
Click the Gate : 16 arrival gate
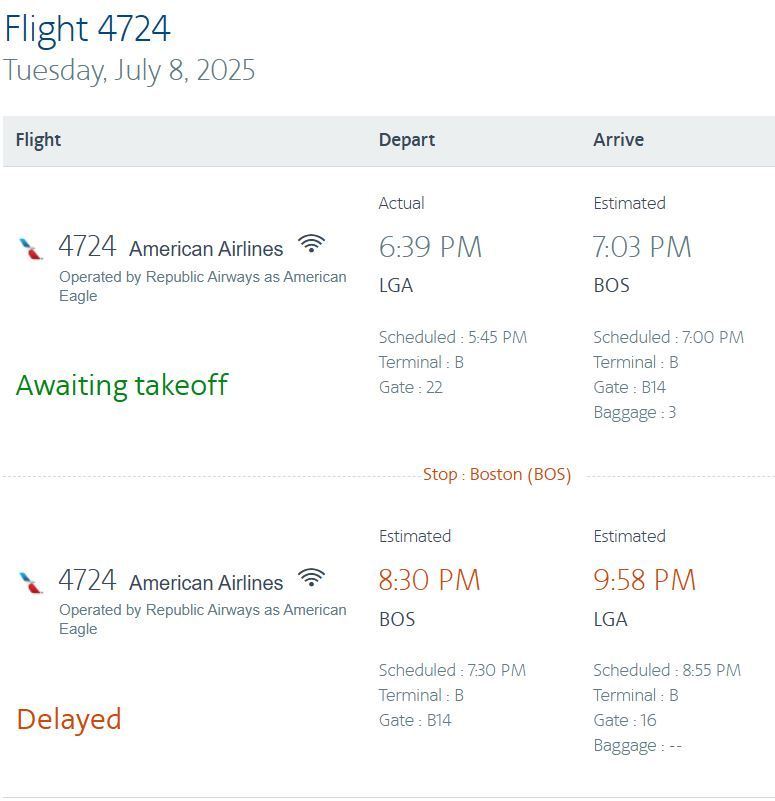coord(625,721)
